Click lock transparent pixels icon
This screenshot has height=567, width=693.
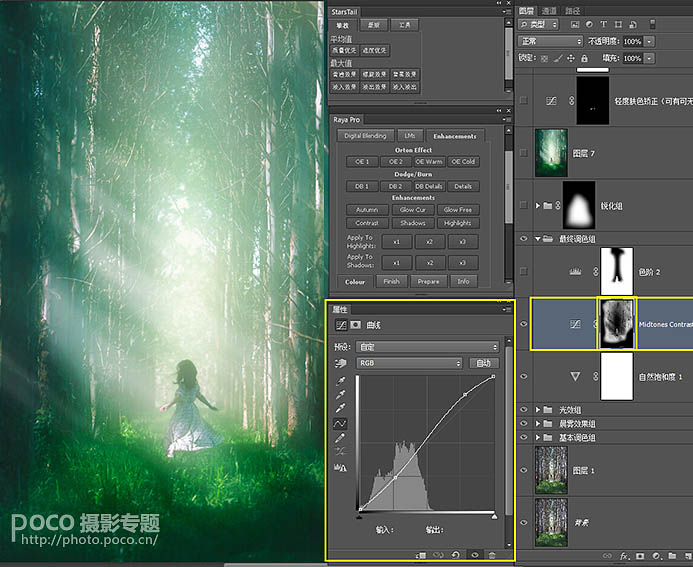pyautogui.click(x=544, y=58)
